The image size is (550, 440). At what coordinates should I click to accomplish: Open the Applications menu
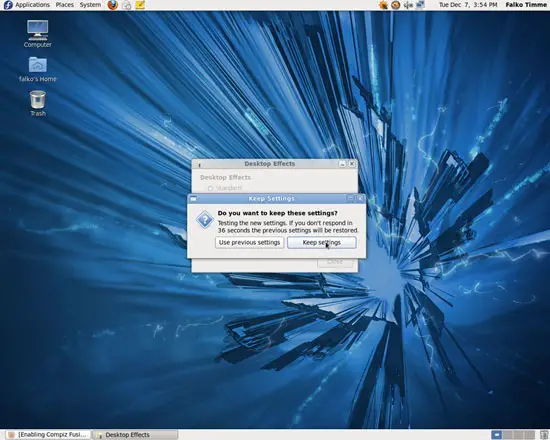32,5
